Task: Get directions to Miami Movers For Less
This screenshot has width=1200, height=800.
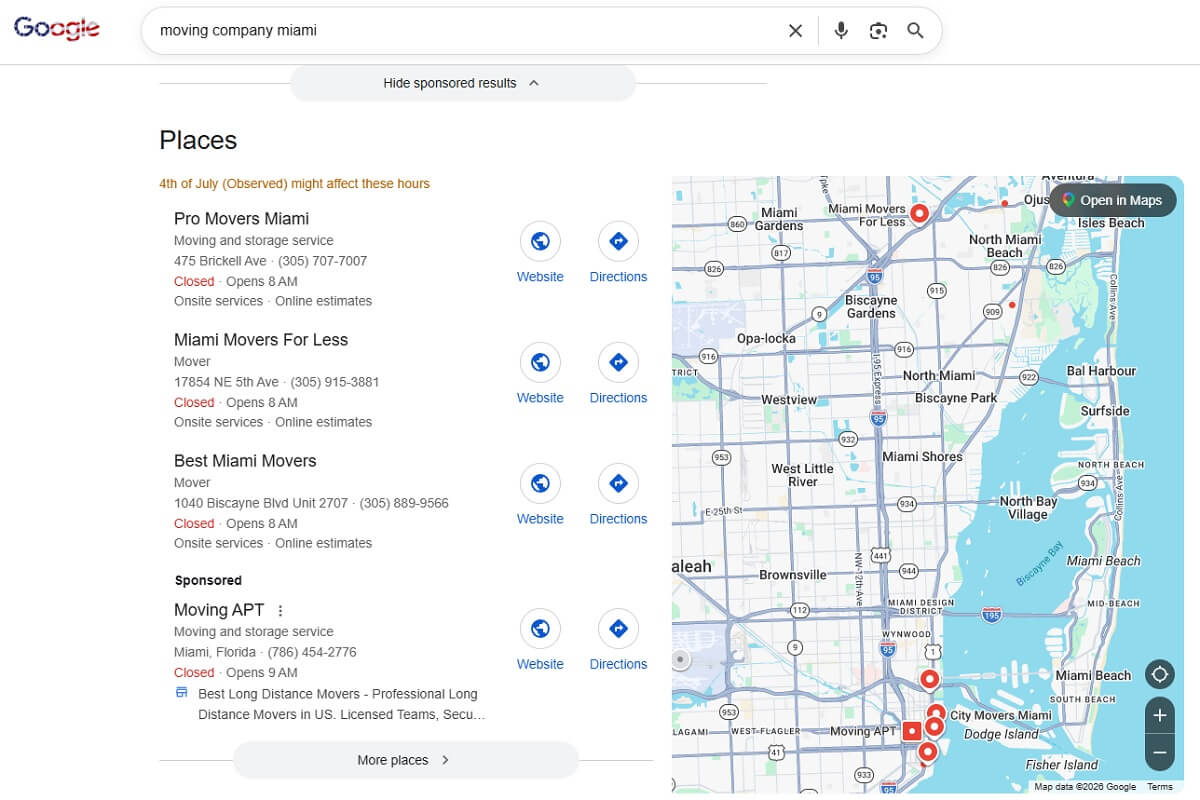Action: point(618,362)
